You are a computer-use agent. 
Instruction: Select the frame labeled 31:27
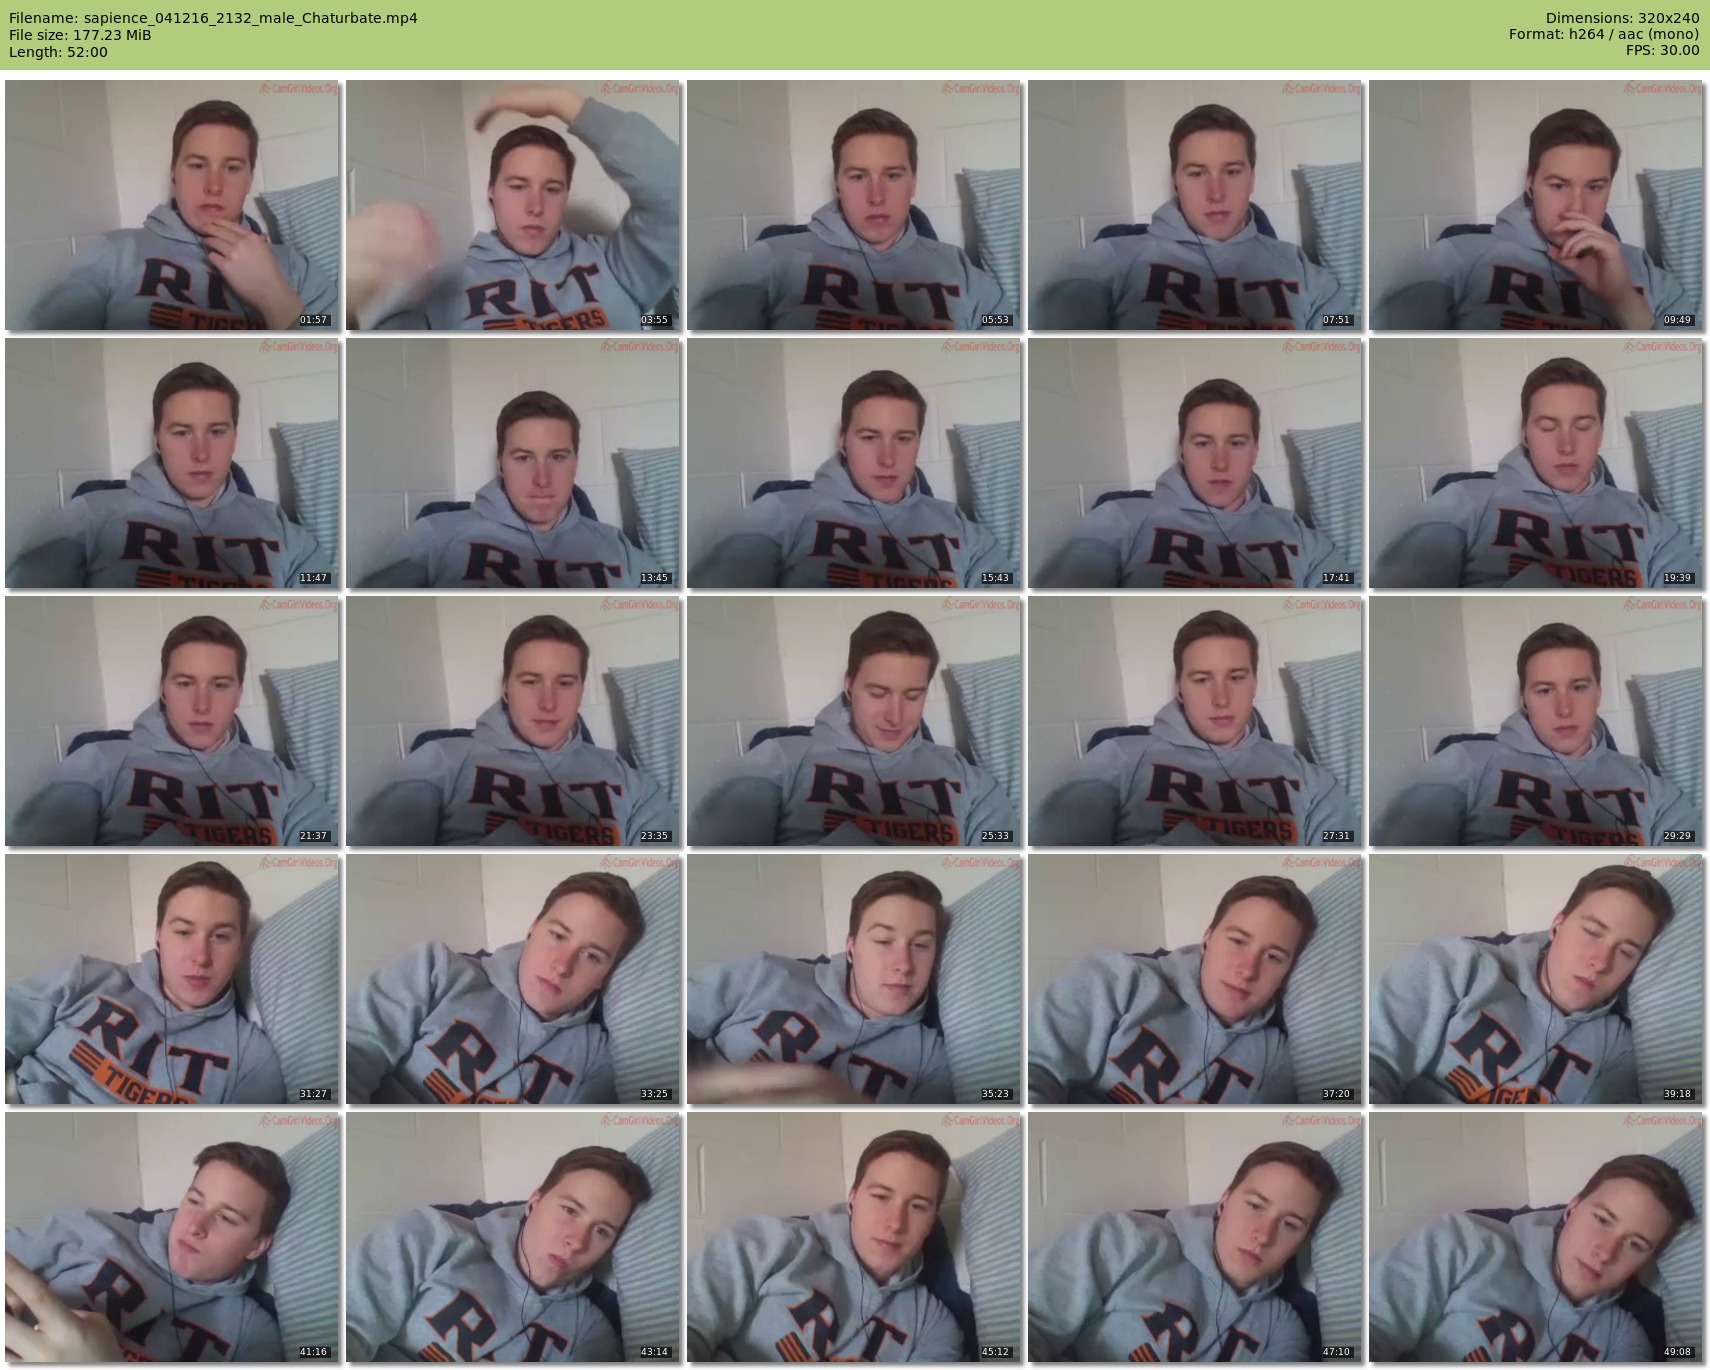172,979
